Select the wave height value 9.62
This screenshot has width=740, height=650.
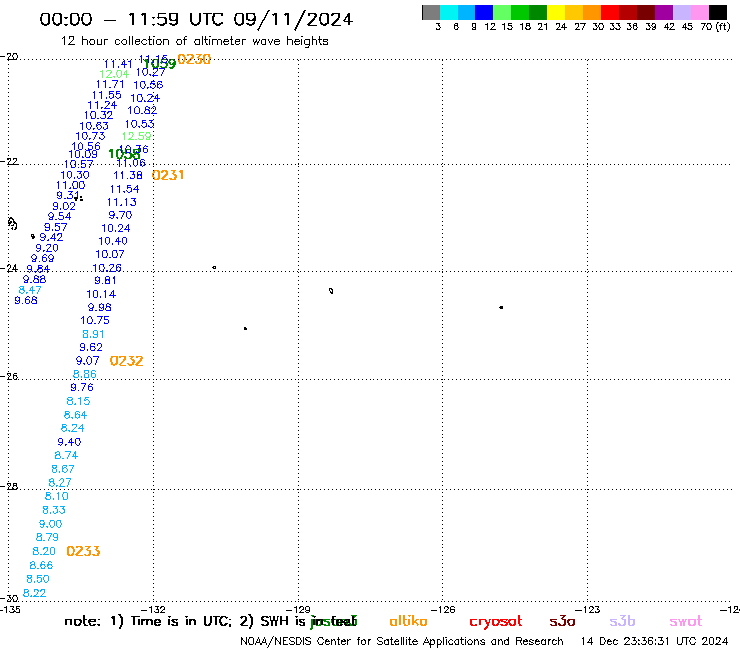(91, 347)
